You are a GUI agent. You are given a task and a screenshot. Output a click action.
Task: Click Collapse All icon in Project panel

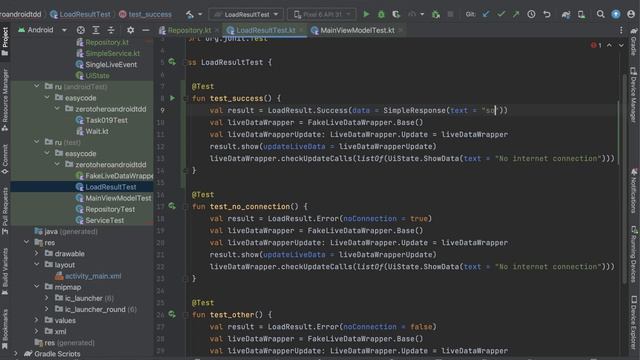coord(111,30)
